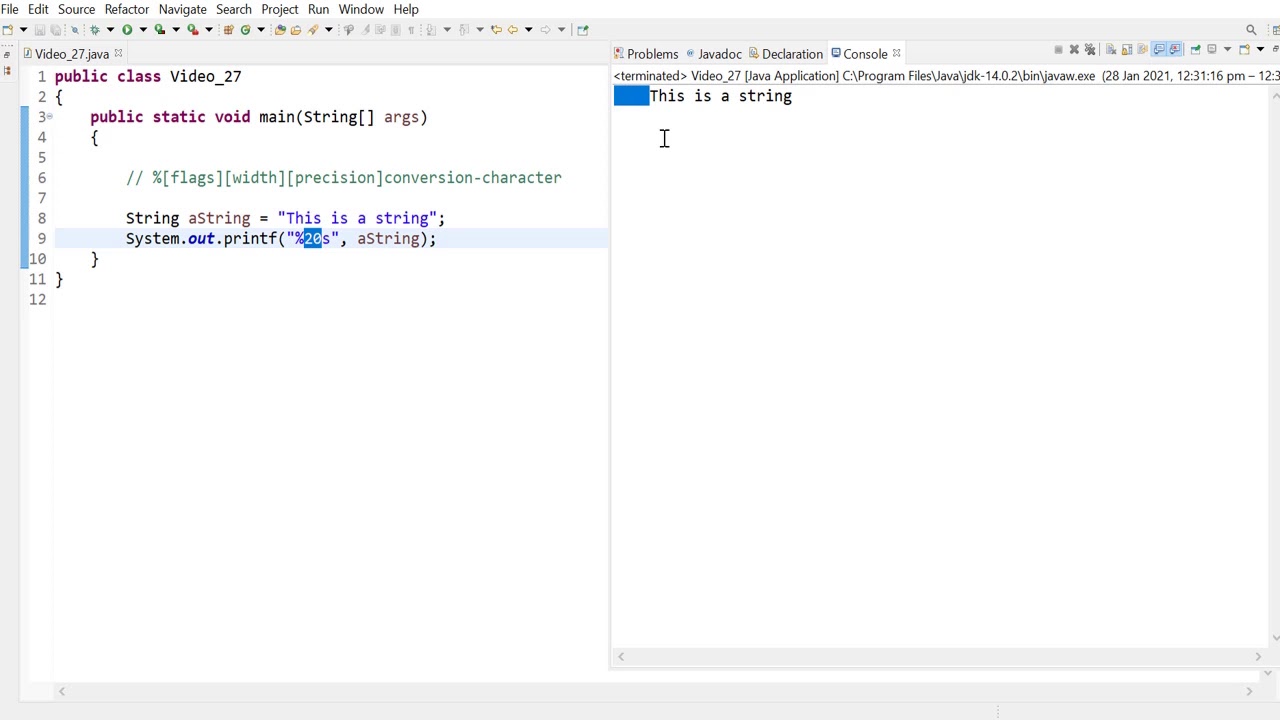Toggle console Scroll Lock
Viewport: 1280px width, 720px height.
pyautogui.click(x=1127, y=49)
